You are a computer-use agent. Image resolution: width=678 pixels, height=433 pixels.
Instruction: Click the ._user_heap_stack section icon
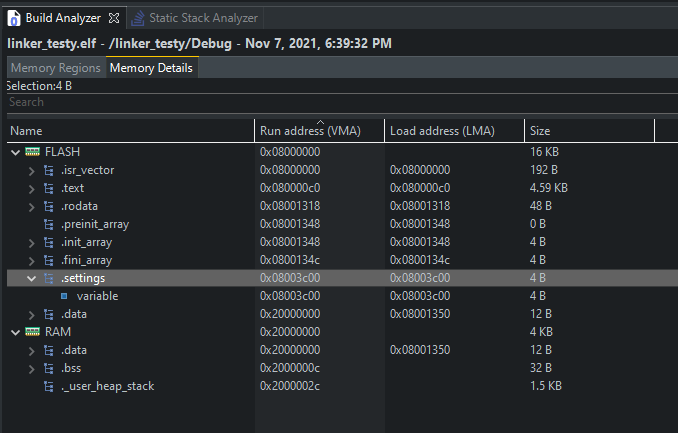click(x=49, y=386)
